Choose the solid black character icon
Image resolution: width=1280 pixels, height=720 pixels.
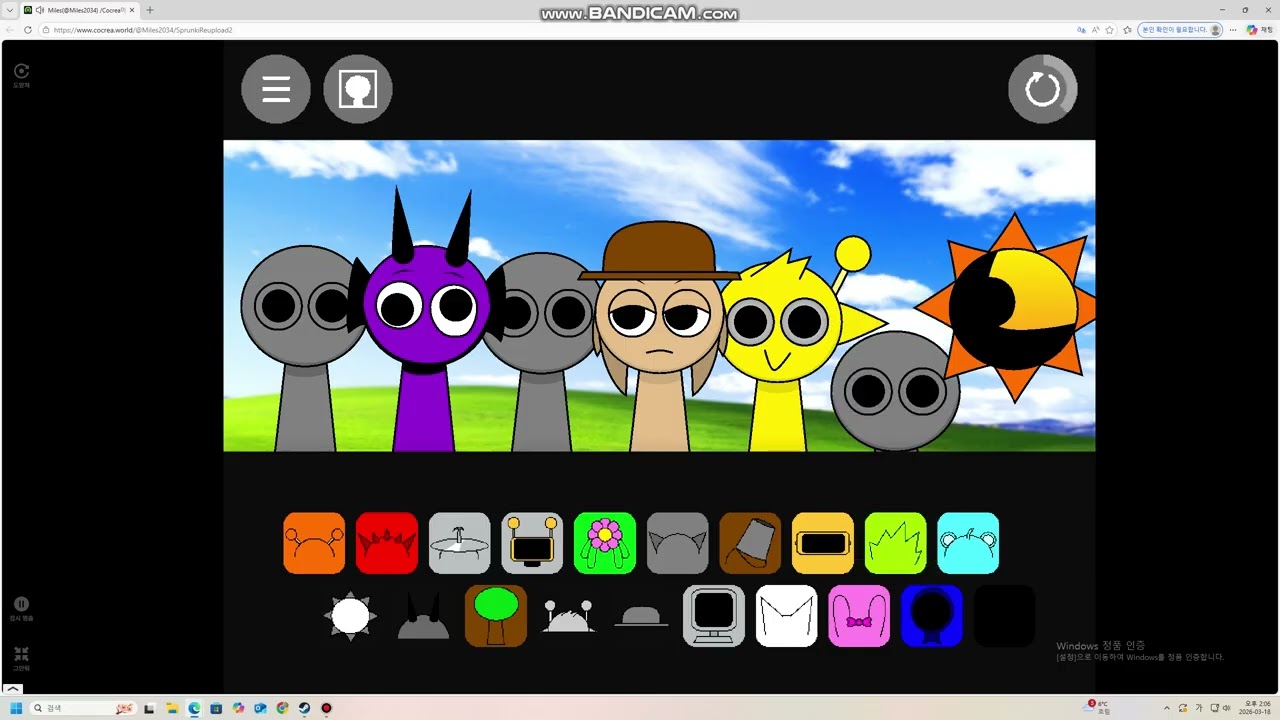[x=1005, y=616]
